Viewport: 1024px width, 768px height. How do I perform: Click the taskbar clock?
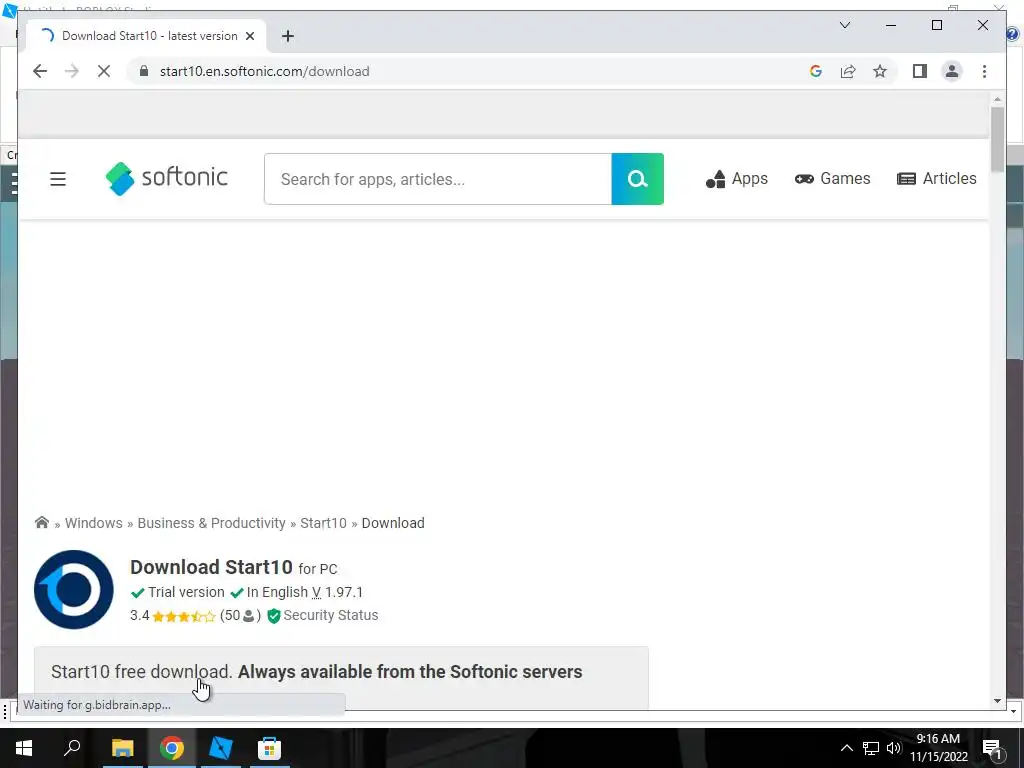click(938, 748)
